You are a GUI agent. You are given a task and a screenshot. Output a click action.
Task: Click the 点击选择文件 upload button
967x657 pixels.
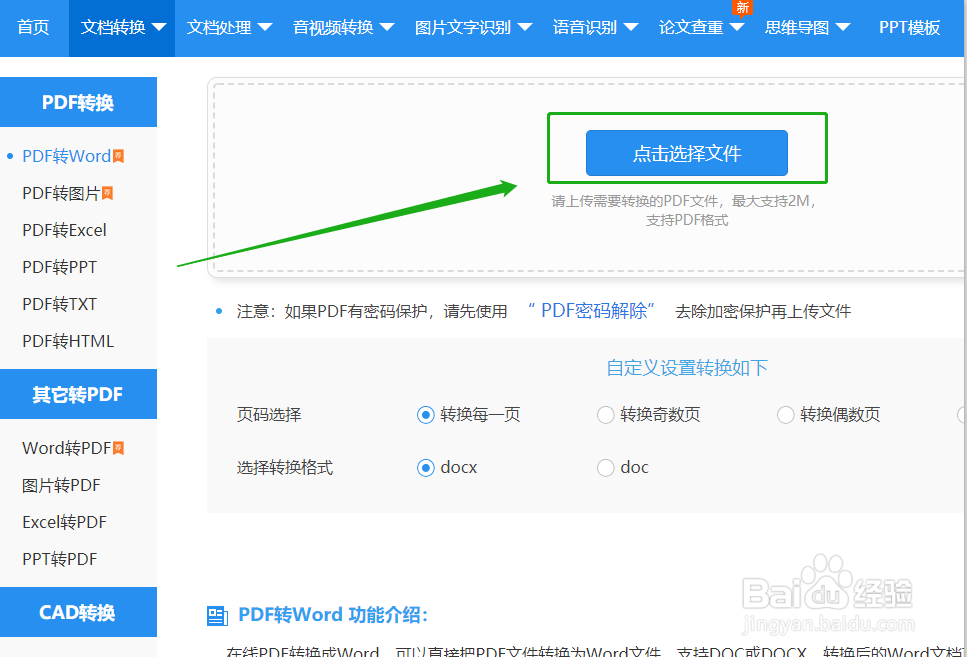coord(687,153)
